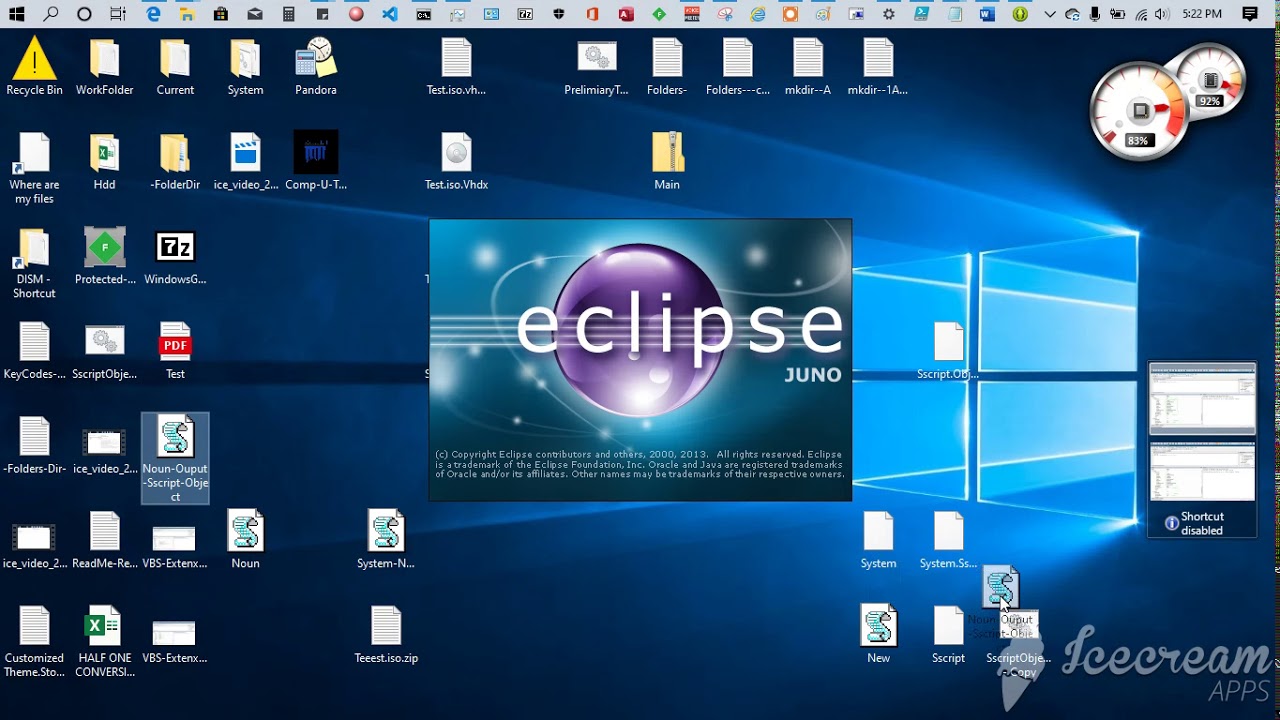Select the WorkFolder desktop folder
Screen dimensions: 1280x720
(104, 66)
